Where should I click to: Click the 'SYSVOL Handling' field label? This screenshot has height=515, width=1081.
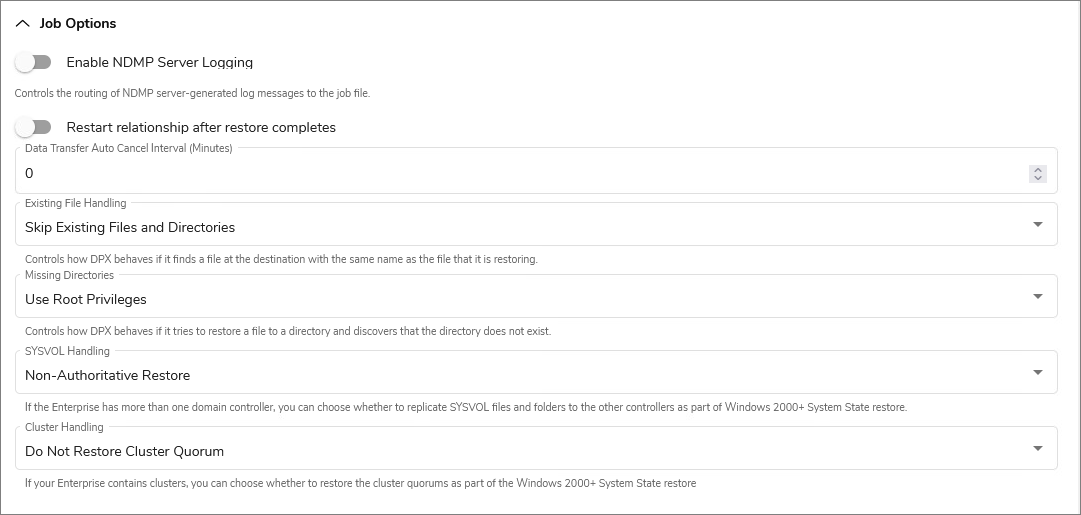pos(67,351)
